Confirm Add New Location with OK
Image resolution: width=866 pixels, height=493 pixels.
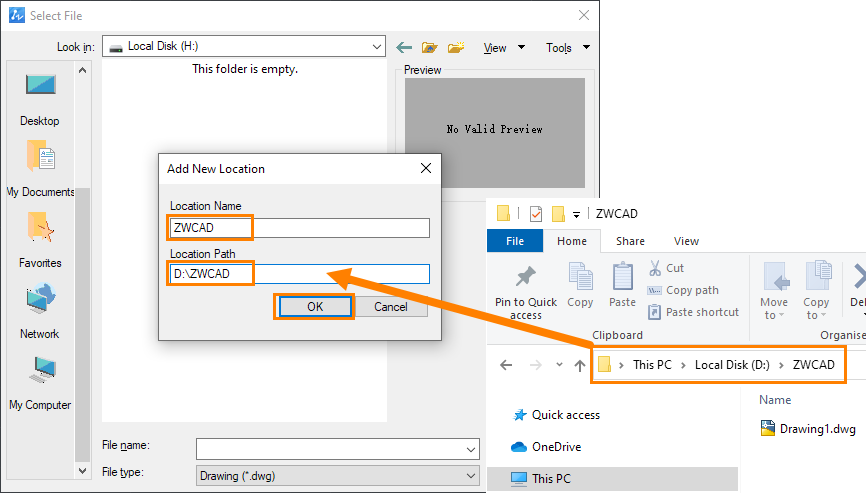pyautogui.click(x=315, y=307)
